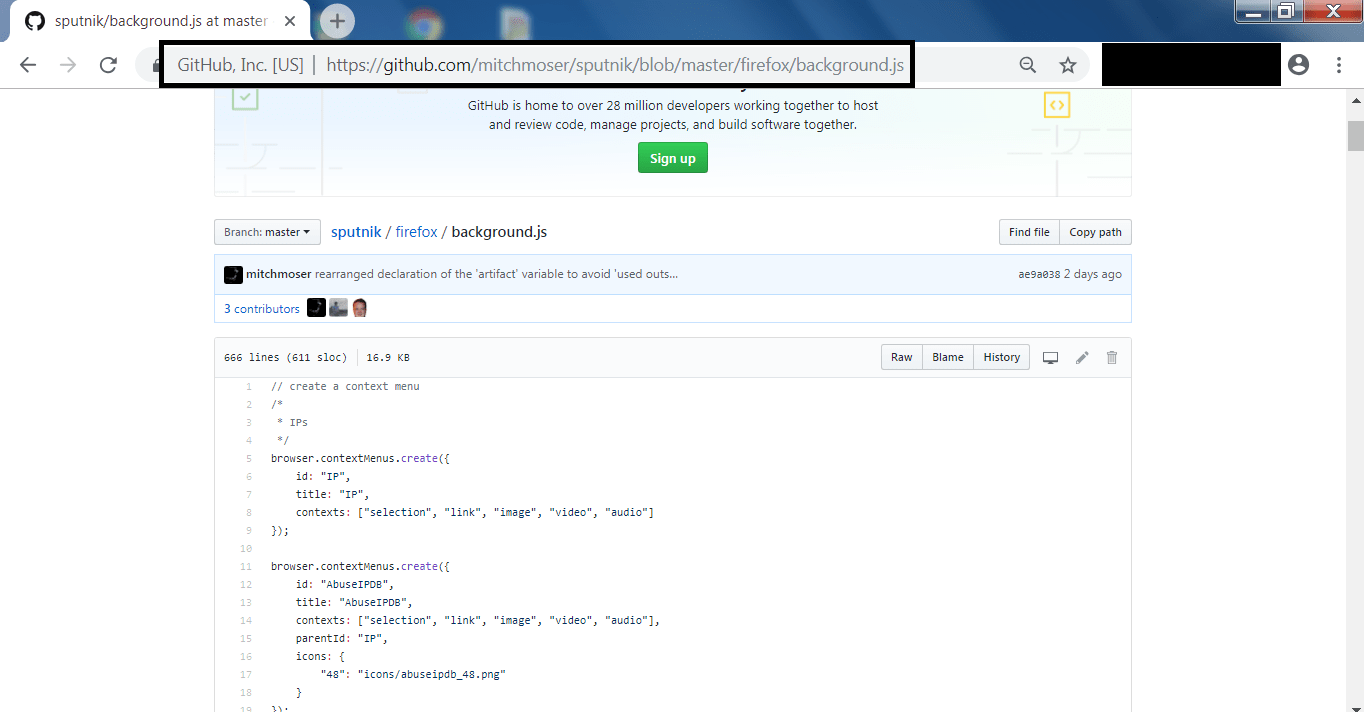This screenshot has width=1364, height=712.
Task: Open the browser profile account icon
Action: tap(1298, 63)
